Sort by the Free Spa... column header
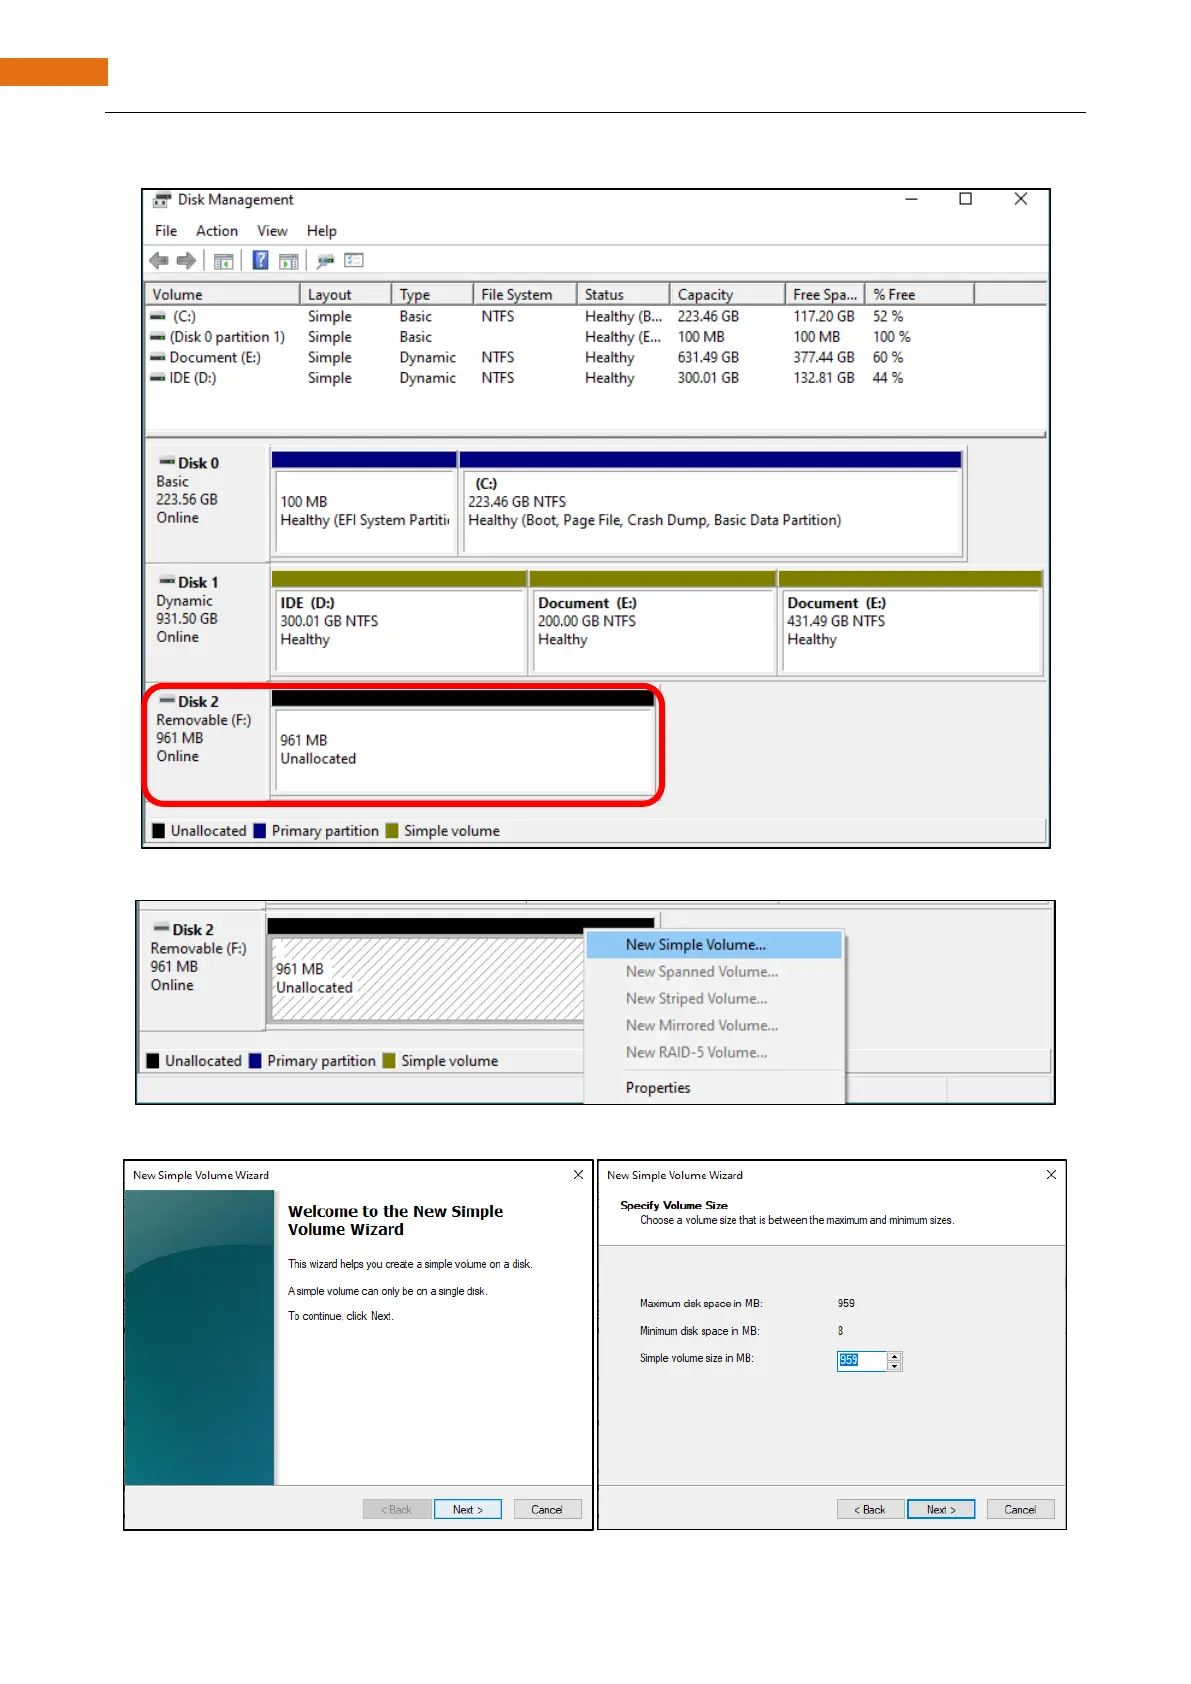Image resolution: width=1191 pixels, height=1684 pixels. pyautogui.click(x=825, y=295)
